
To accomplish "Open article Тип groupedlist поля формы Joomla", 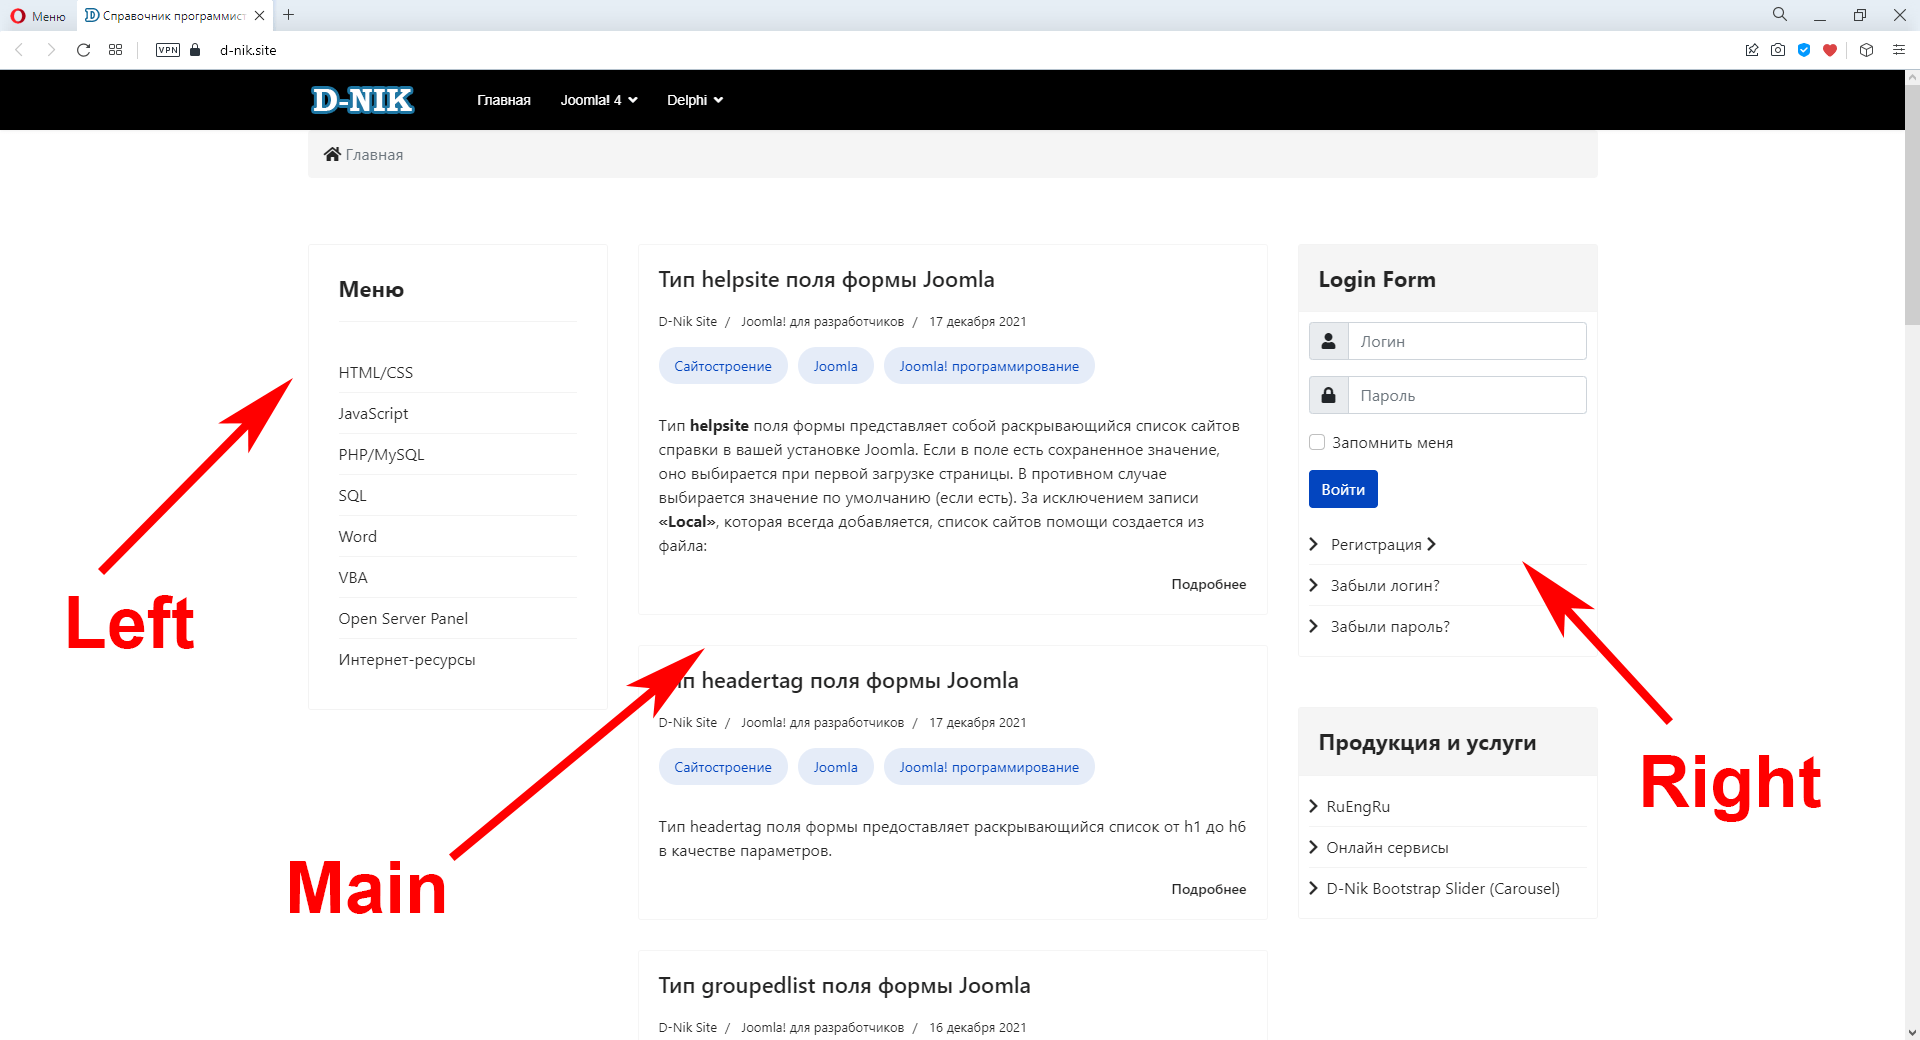I will pos(844,985).
